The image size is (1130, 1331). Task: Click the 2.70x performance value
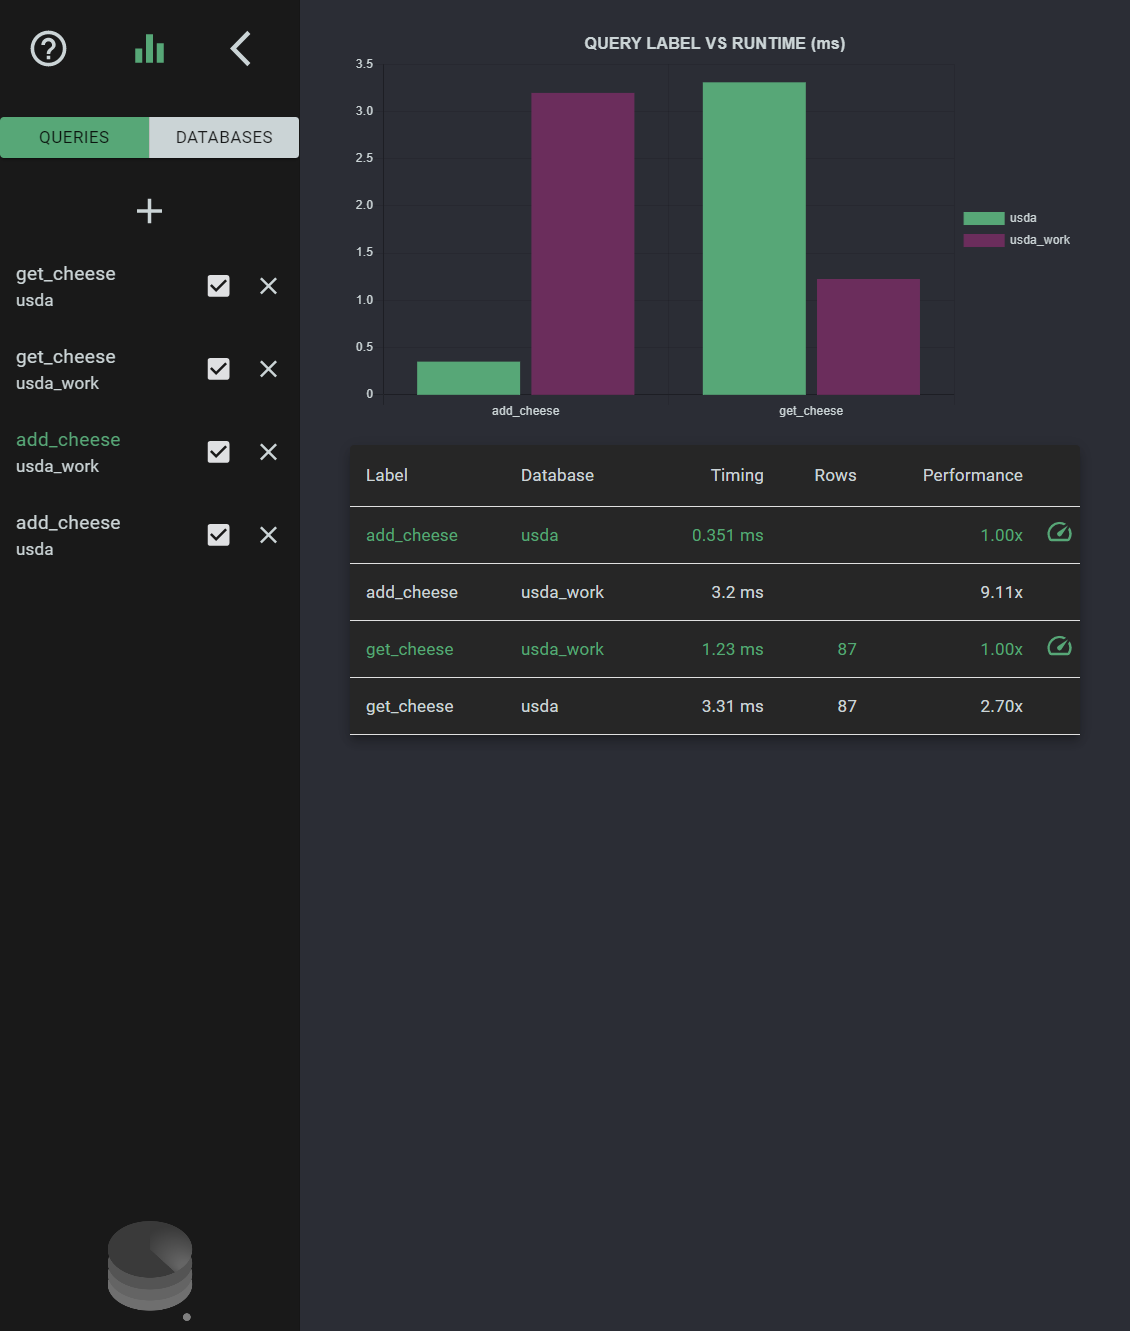tap(1001, 706)
